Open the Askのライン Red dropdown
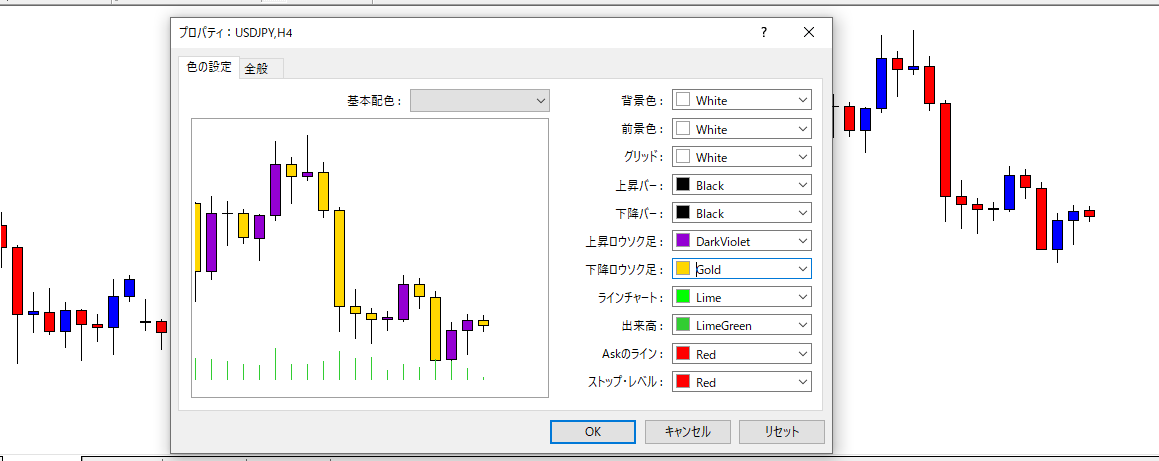 [741, 354]
